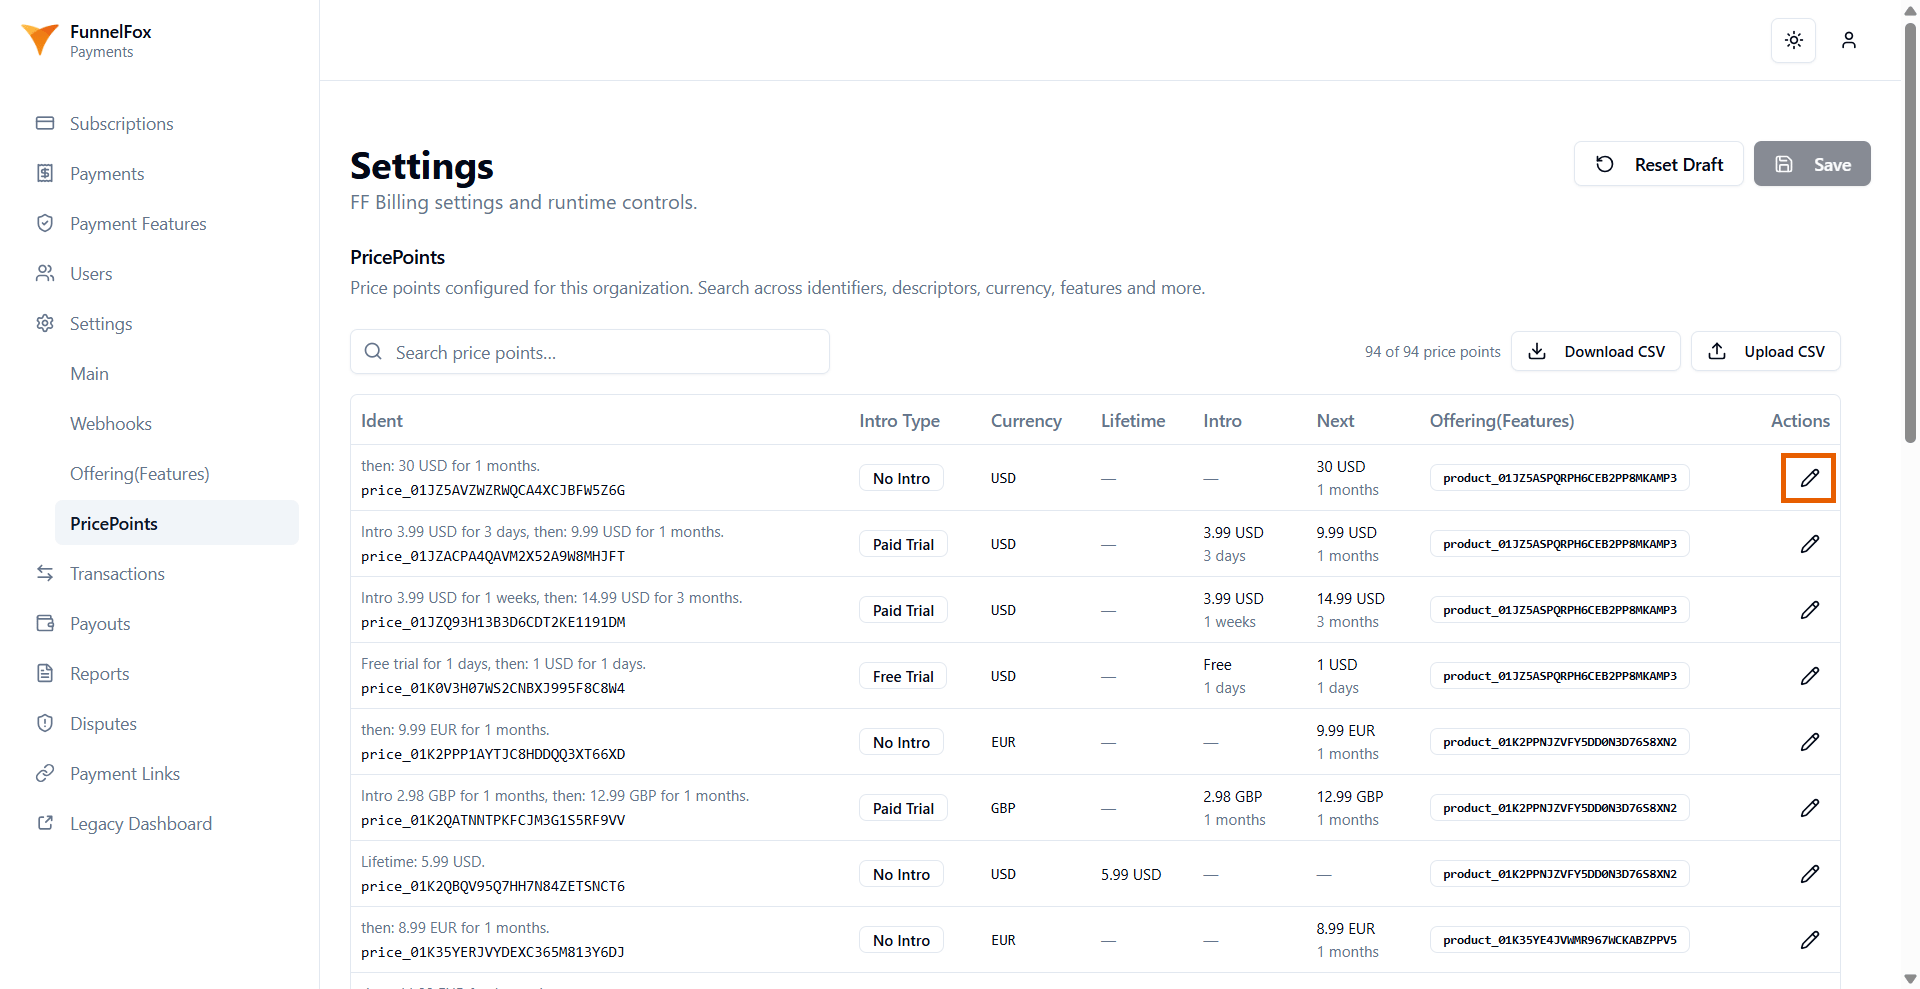Click Upload CSV button
1920x989 pixels.
tap(1765, 351)
